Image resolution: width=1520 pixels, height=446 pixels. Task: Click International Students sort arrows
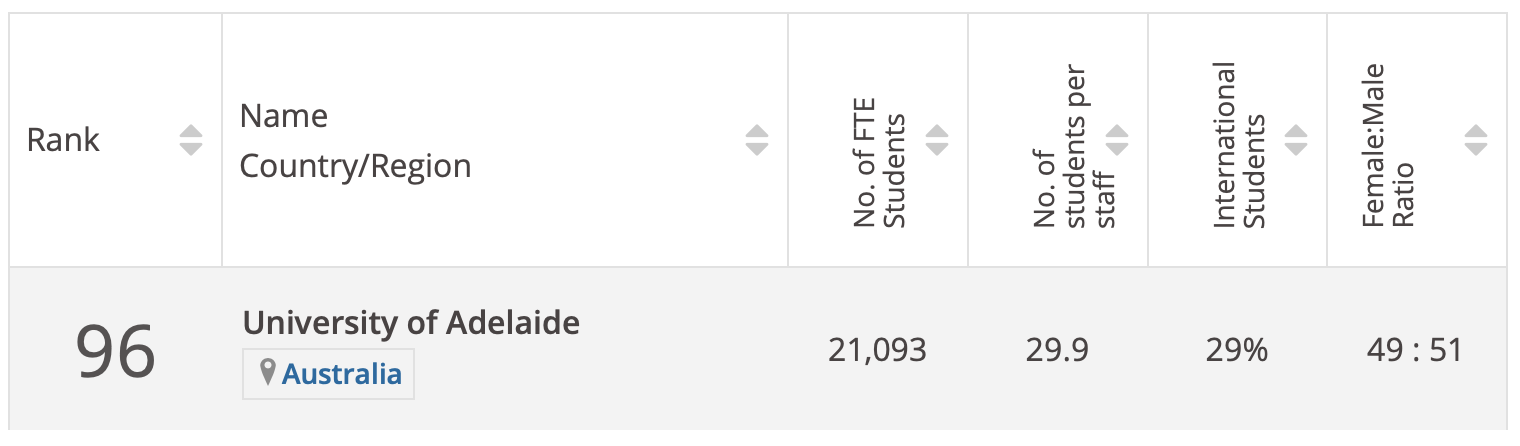[x=1296, y=140]
